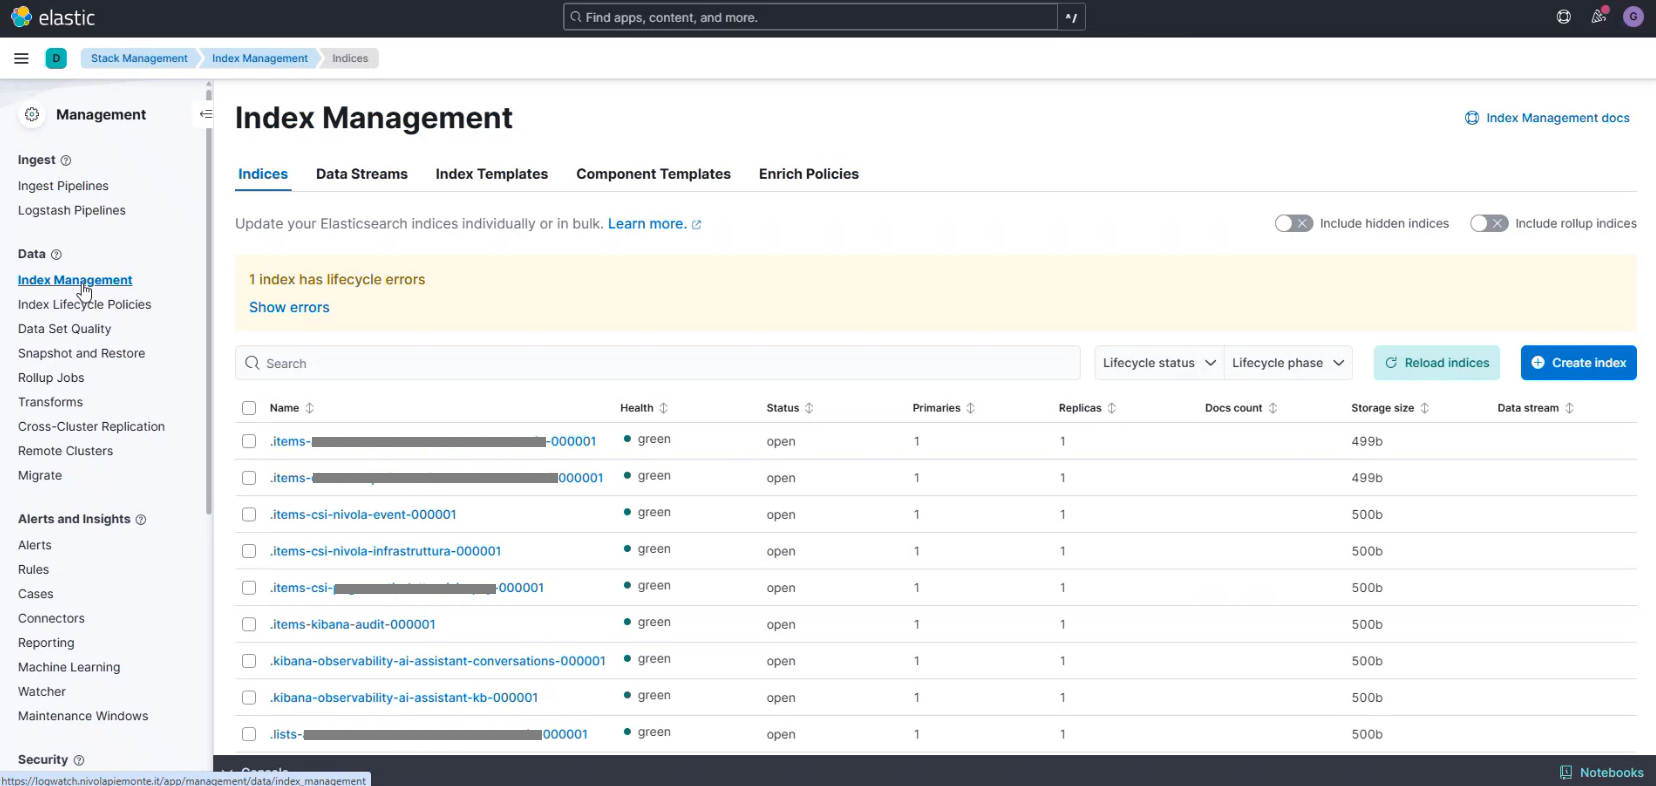The height and width of the screenshot is (786, 1656).
Task: Select checkbox for .items-csi-nivola-event-000001
Action: pyautogui.click(x=249, y=515)
